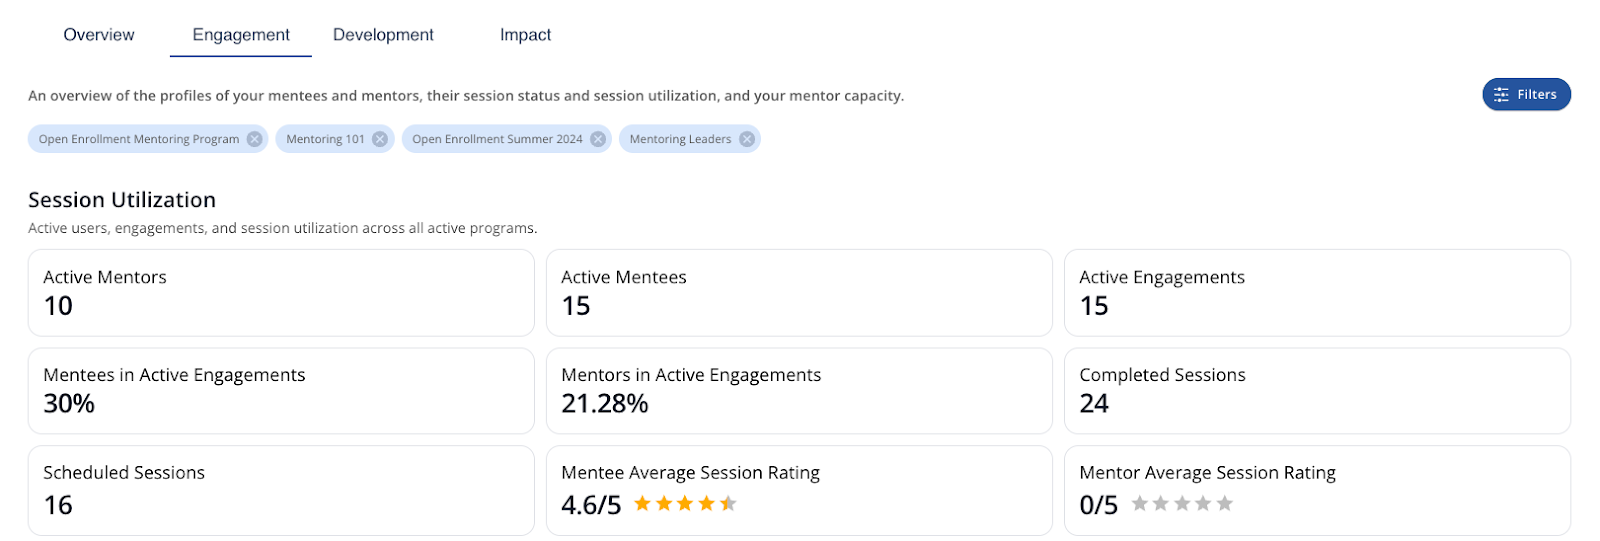The height and width of the screenshot is (541, 1600).
Task: Open the Filters panel
Action: [x=1526, y=95]
